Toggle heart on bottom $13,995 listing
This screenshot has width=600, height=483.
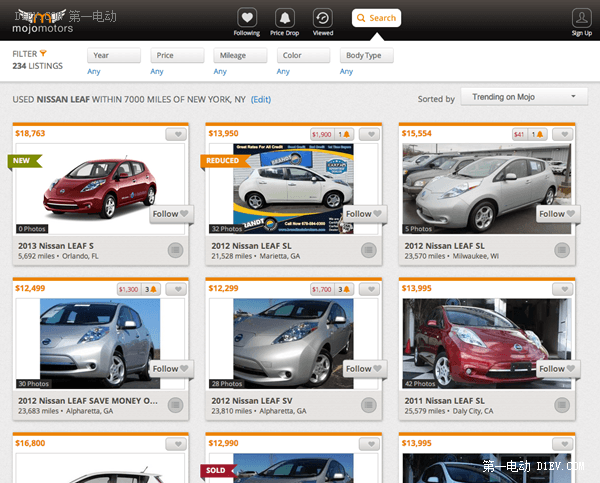pos(562,444)
